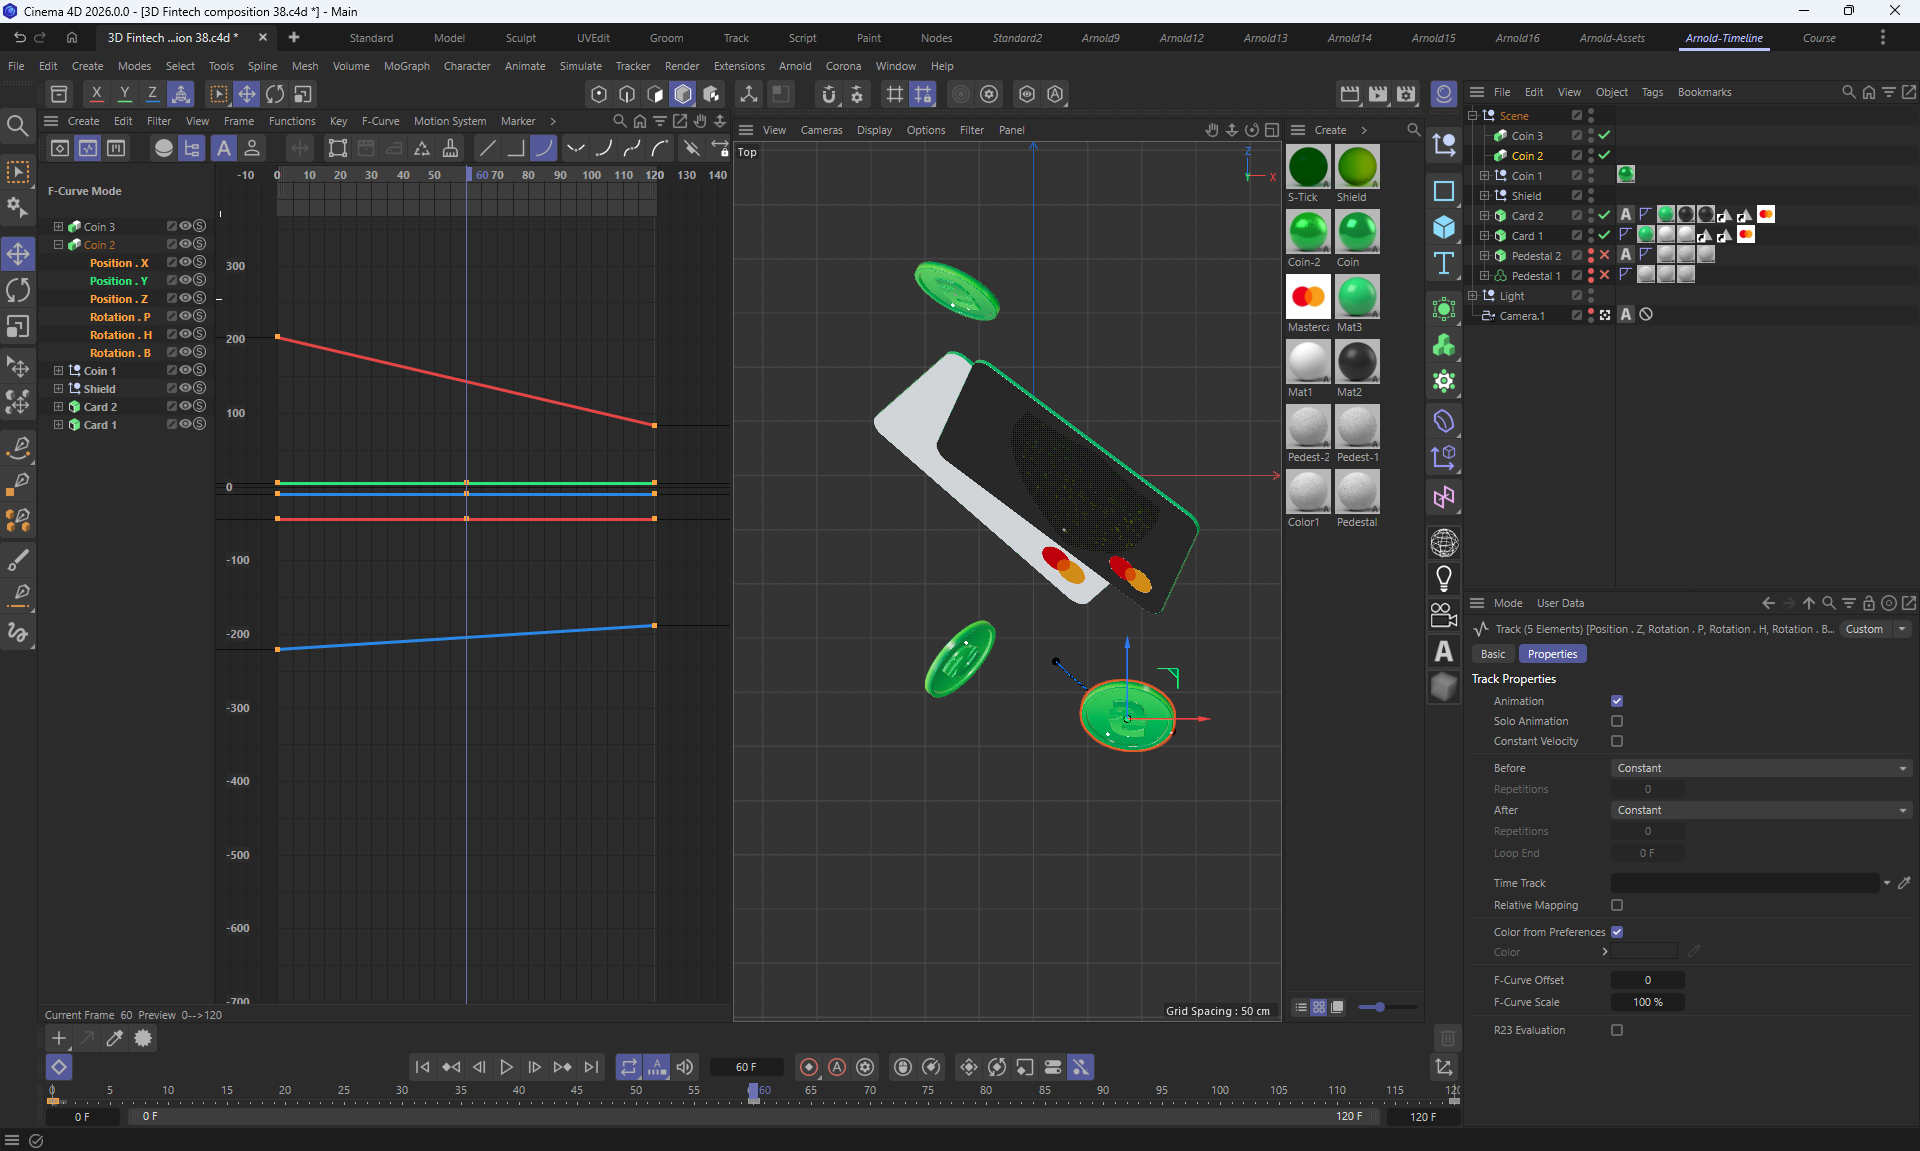The width and height of the screenshot is (1920, 1151).
Task: Click the Record Active Objects keyframe button
Action: tap(809, 1067)
